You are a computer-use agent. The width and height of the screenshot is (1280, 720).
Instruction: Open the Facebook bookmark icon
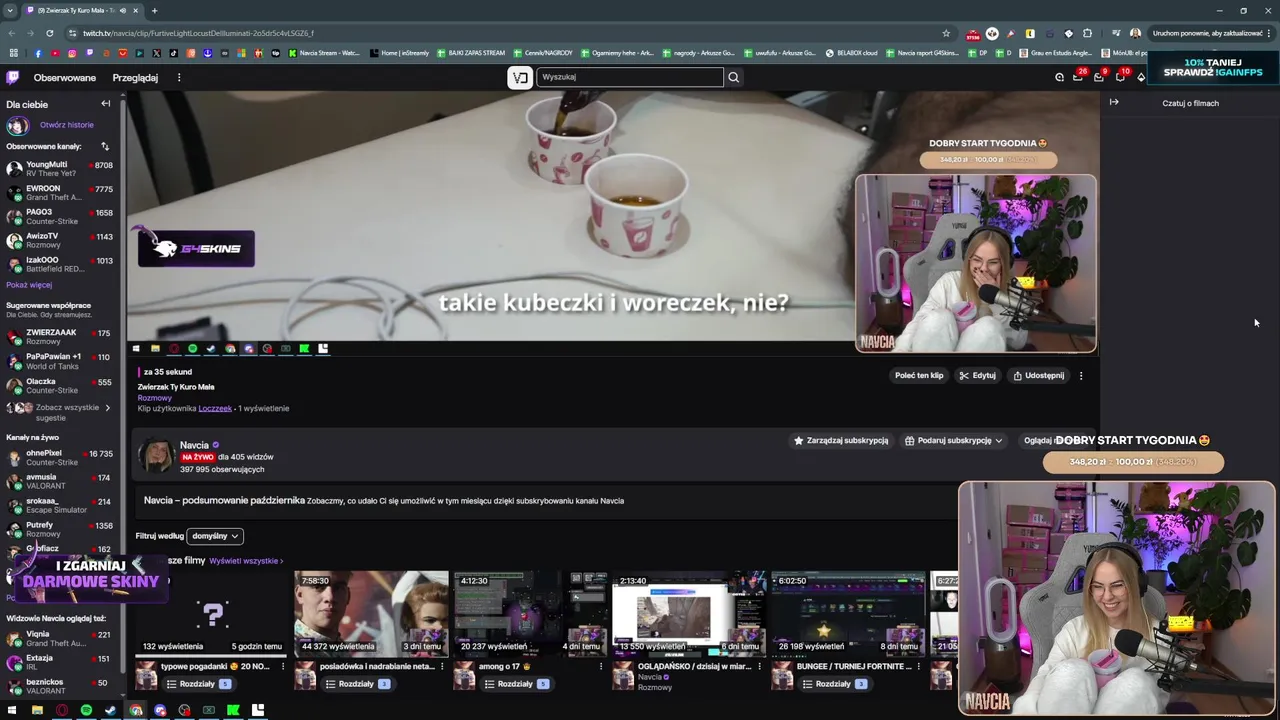[38, 53]
